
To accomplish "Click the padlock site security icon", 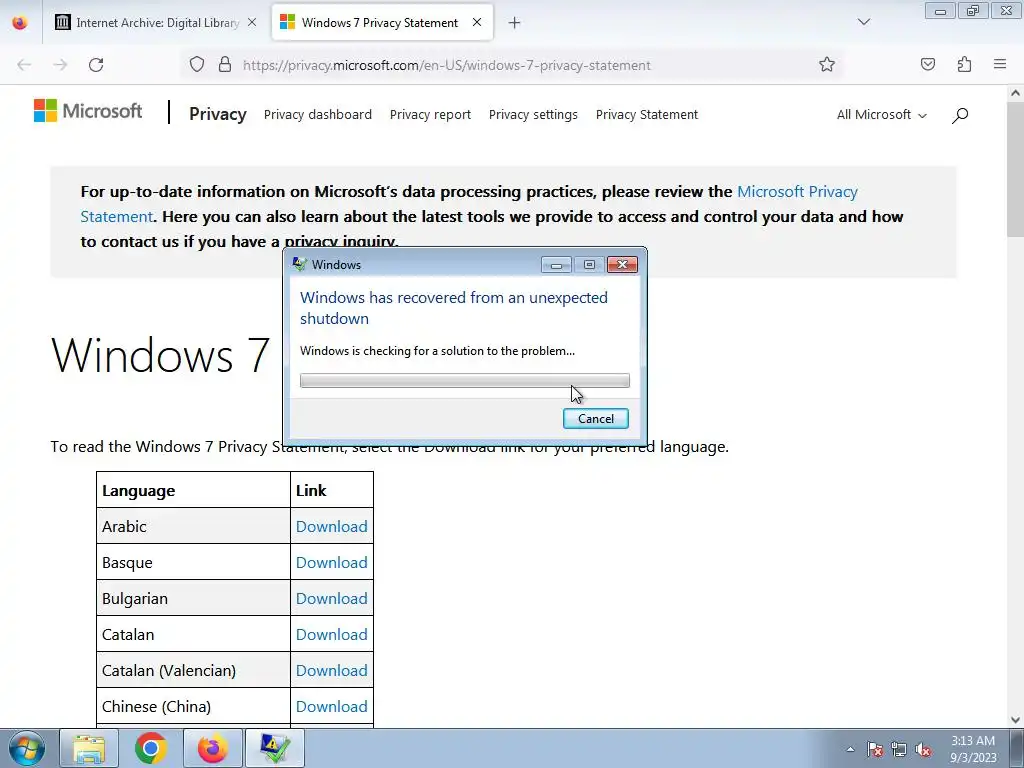I will coord(225,65).
